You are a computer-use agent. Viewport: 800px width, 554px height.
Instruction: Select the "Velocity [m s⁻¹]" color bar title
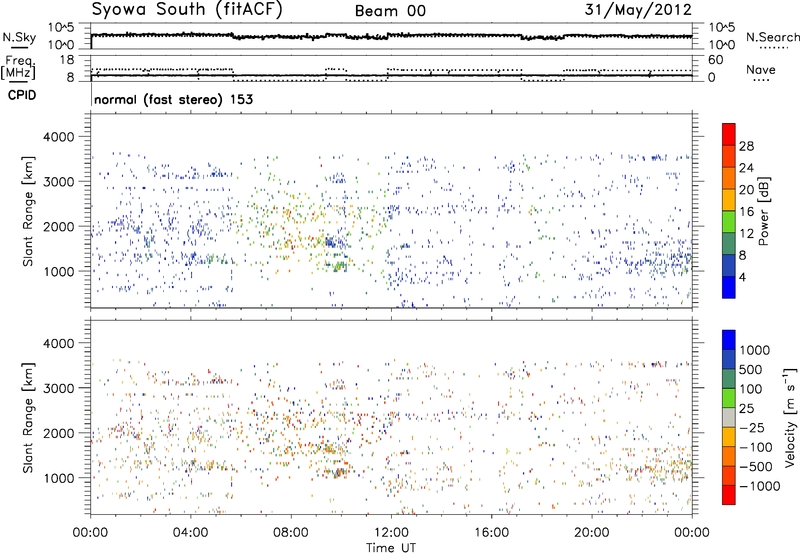(790, 417)
